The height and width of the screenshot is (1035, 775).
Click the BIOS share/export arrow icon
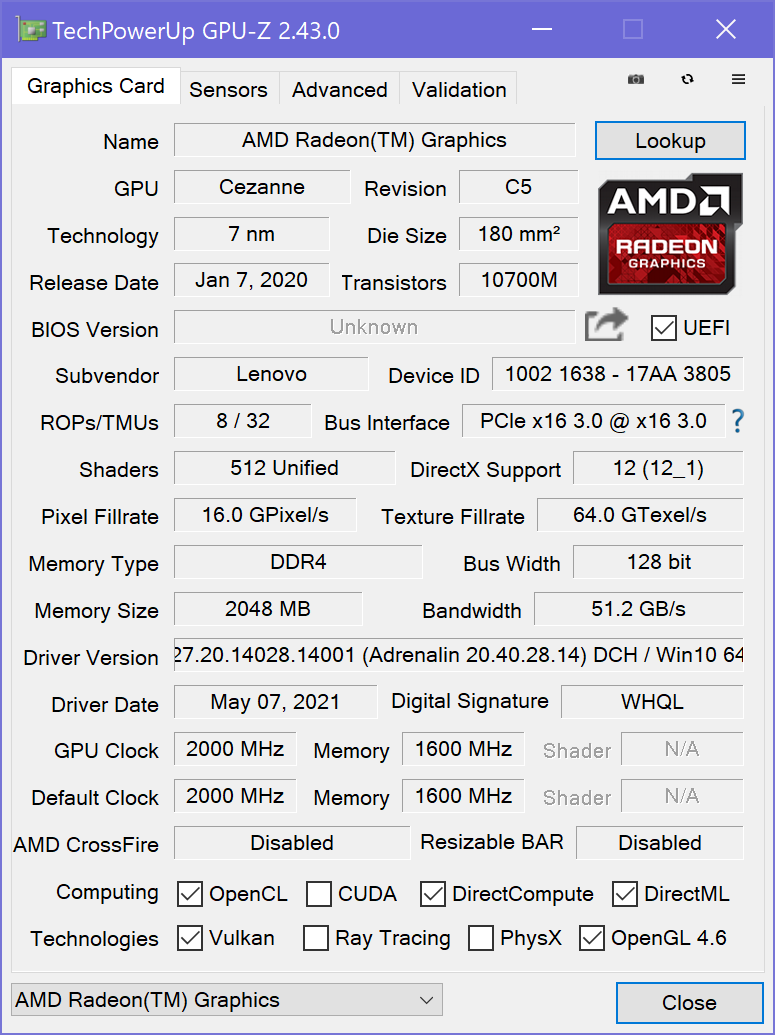click(x=606, y=326)
